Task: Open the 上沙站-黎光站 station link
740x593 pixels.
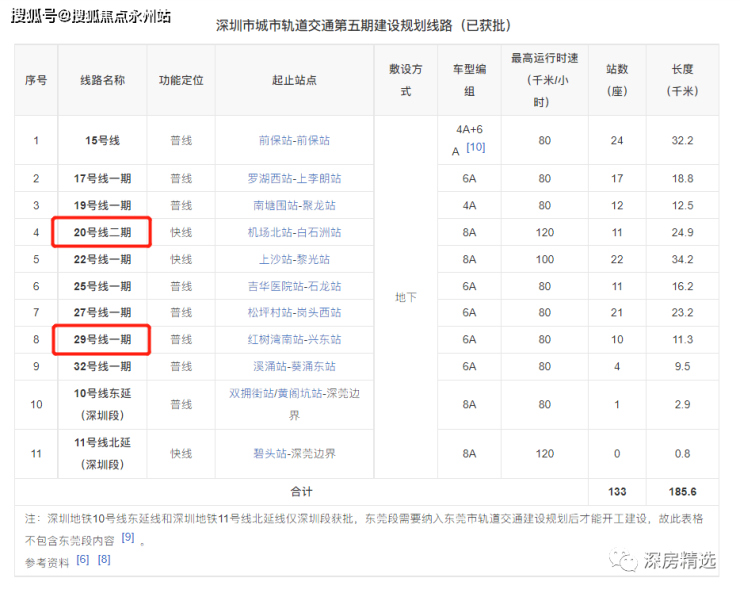Action: tap(294, 260)
